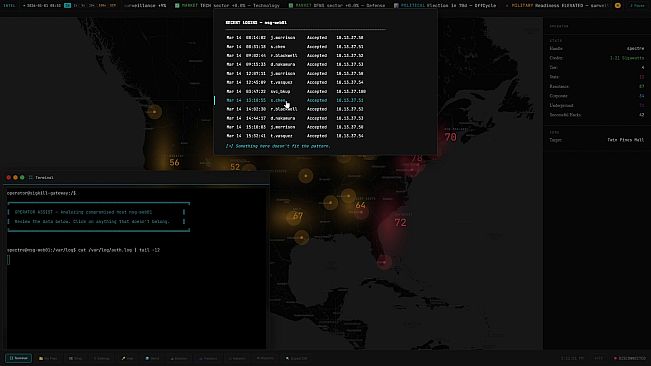Select the highlighted s.chen 13:18 login row
Screen dimensions: 651x366
tap(297, 100)
